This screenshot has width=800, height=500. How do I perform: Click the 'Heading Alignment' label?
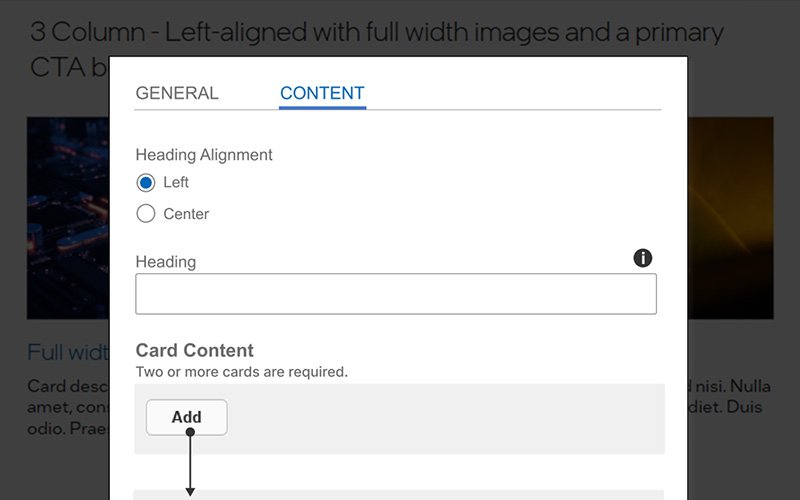coord(204,155)
